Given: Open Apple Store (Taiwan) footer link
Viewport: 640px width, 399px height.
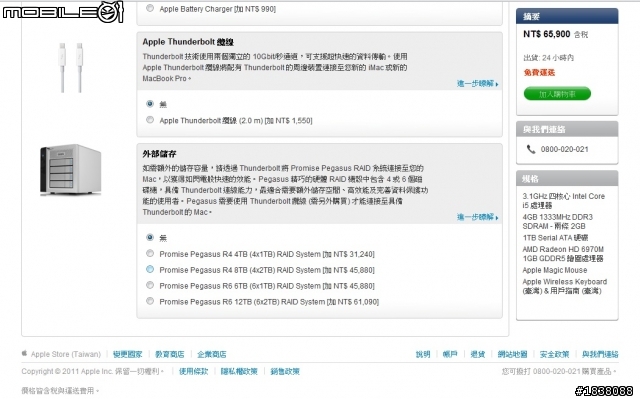Looking at the screenshot, I should [66, 354].
